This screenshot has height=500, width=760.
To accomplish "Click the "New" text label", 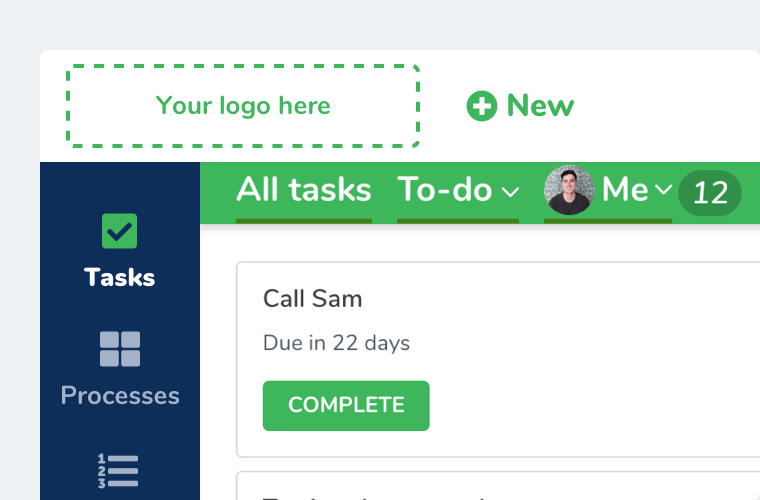I will [x=540, y=106].
